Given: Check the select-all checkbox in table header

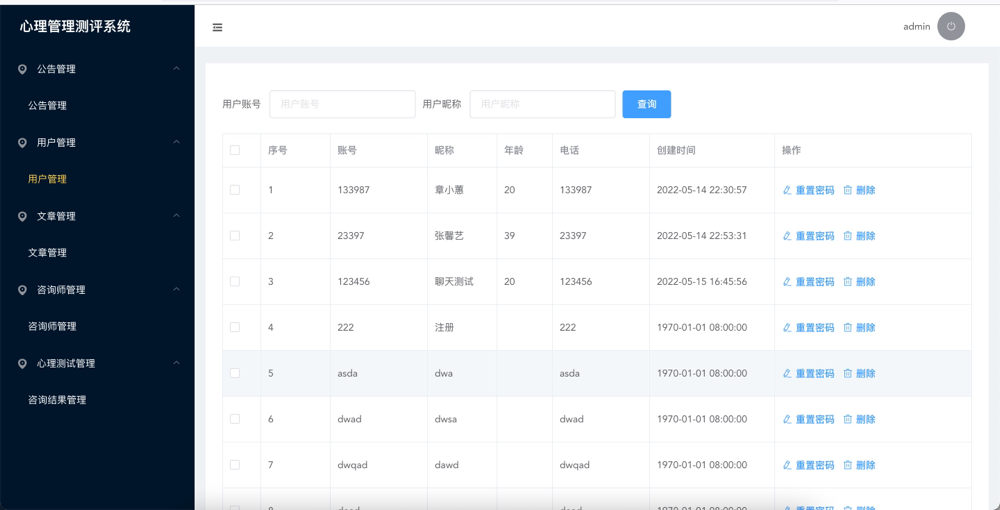Looking at the screenshot, I should coord(235,150).
